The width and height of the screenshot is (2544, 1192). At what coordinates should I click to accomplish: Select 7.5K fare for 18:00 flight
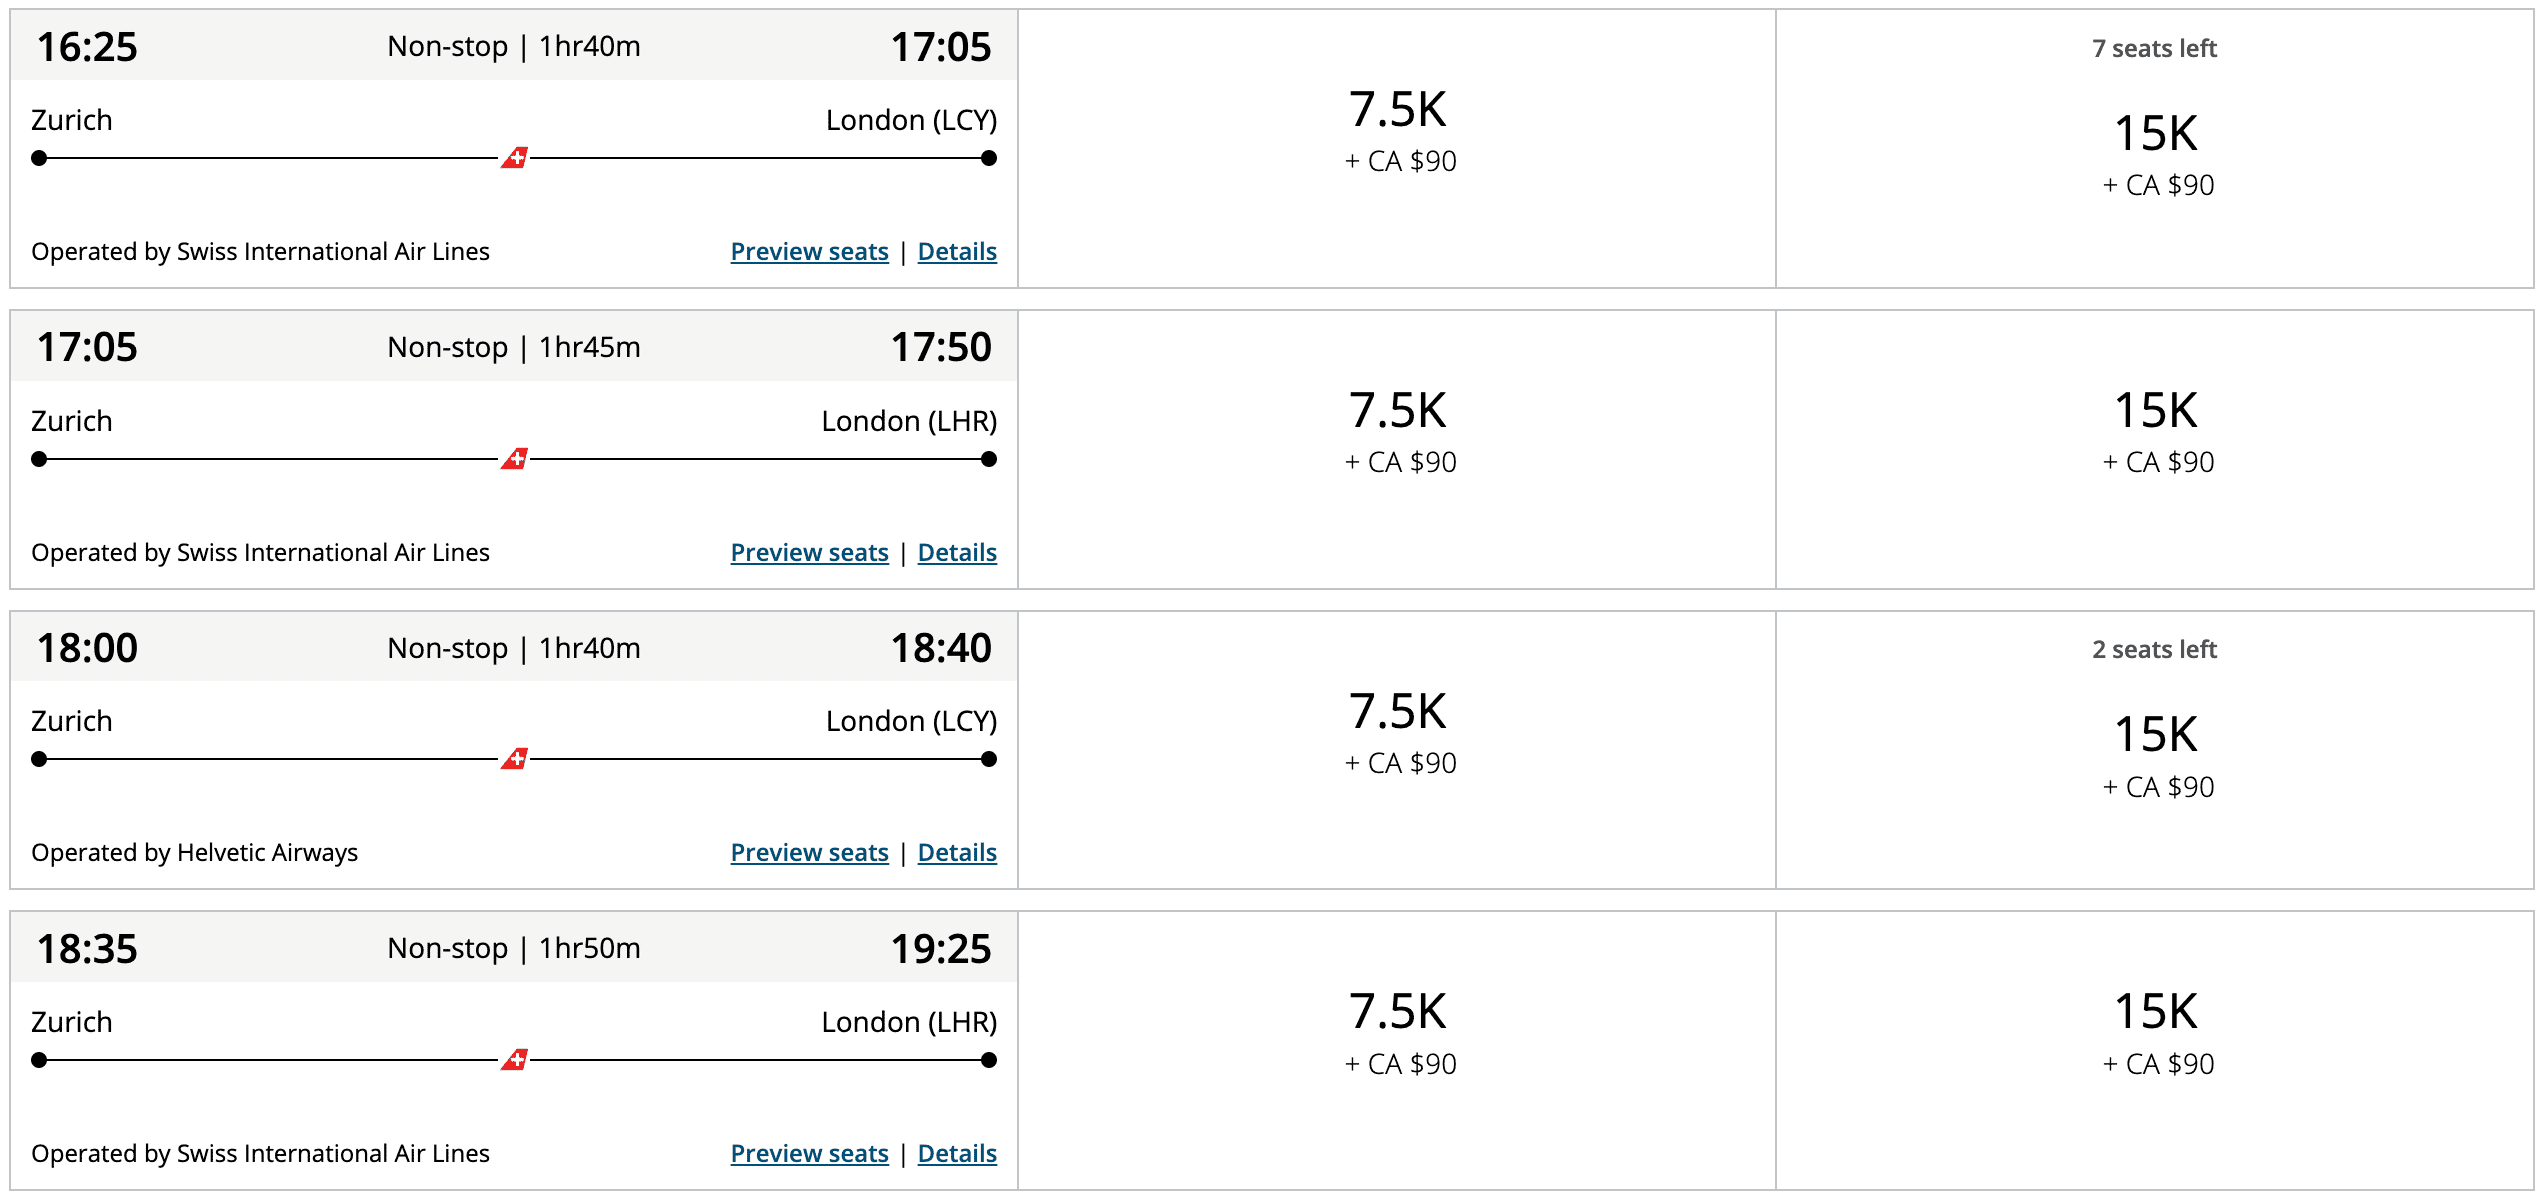point(1397,732)
